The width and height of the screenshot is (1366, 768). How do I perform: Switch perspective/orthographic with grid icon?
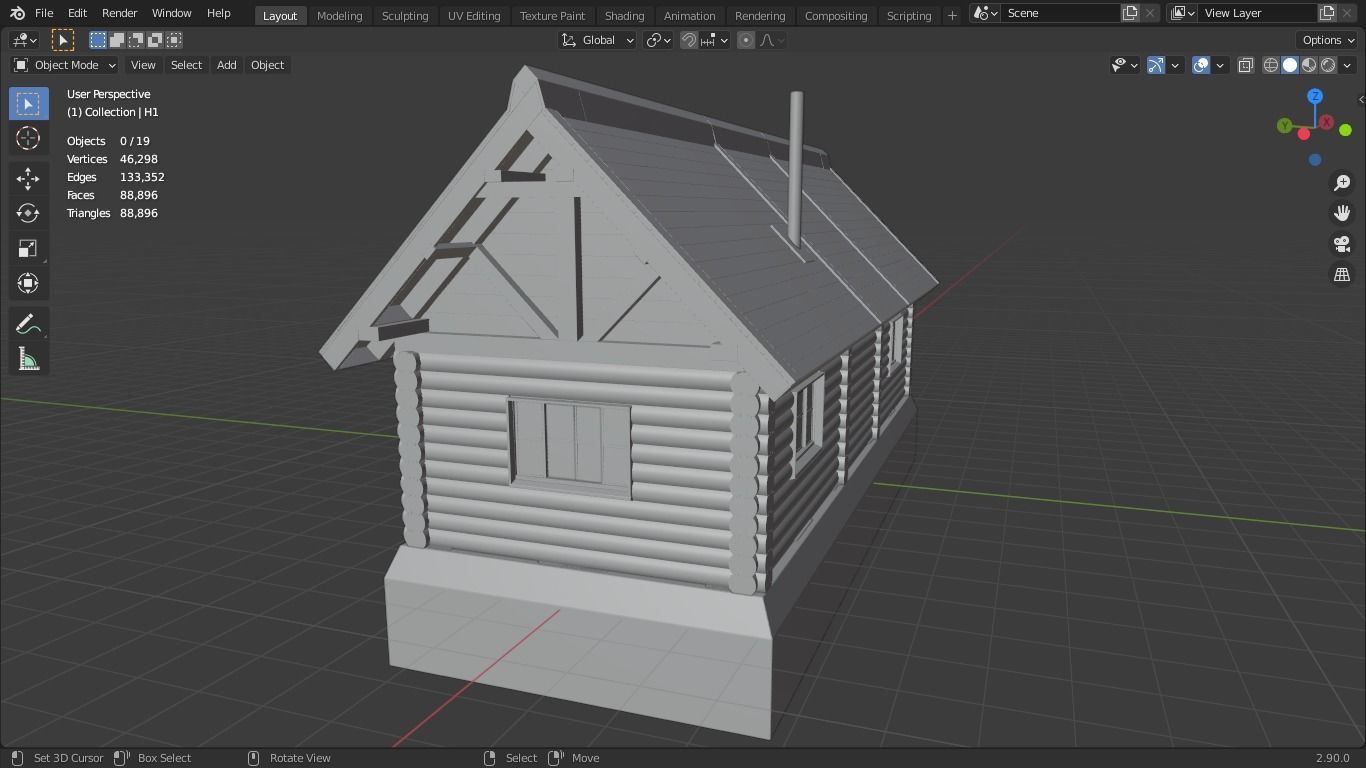(1342, 274)
